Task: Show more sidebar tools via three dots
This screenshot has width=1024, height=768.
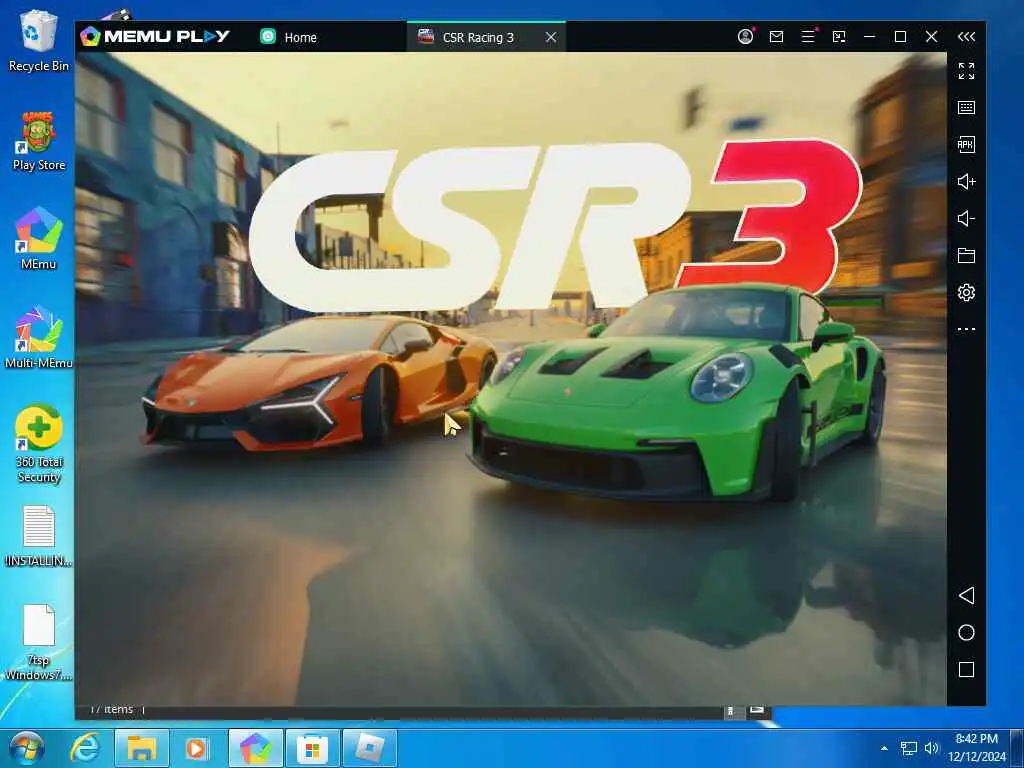Action: click(x=967, y=329)
